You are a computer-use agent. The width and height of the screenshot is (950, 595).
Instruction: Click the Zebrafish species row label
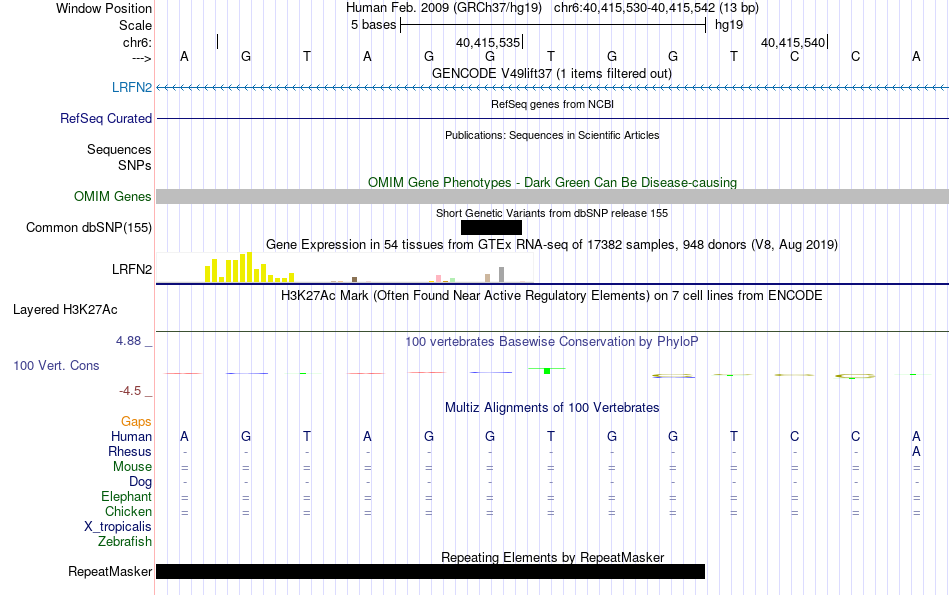[125, 542]
